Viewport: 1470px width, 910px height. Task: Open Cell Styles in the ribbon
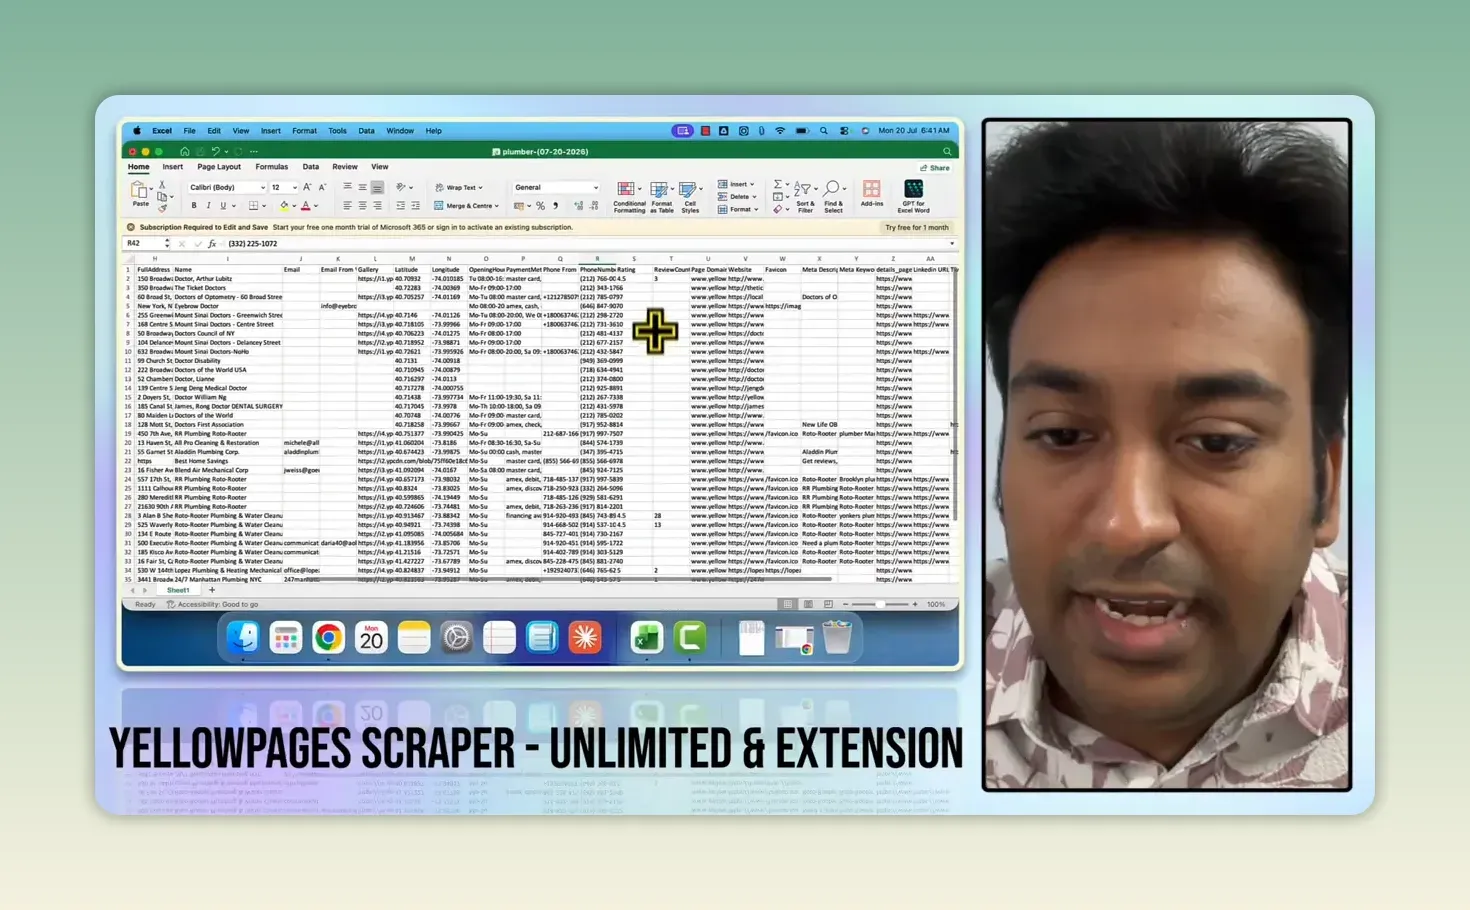690,197
